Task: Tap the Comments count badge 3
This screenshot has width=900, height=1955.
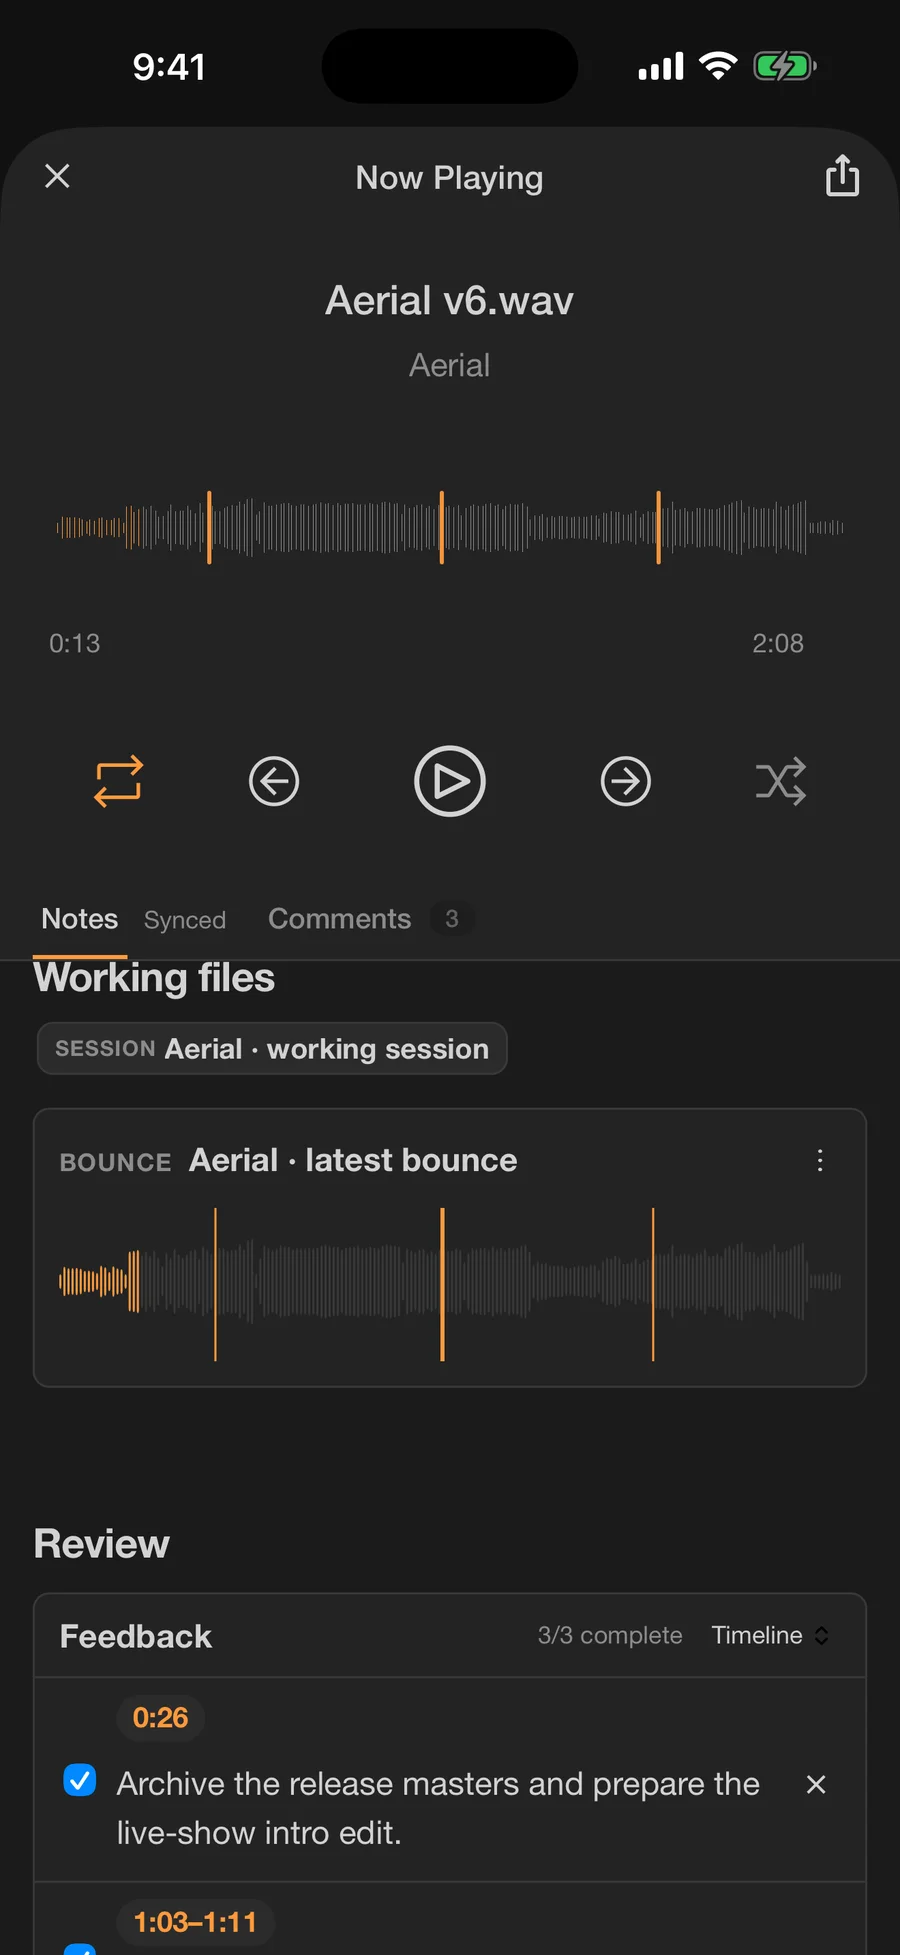Action: tap(452, 919)
